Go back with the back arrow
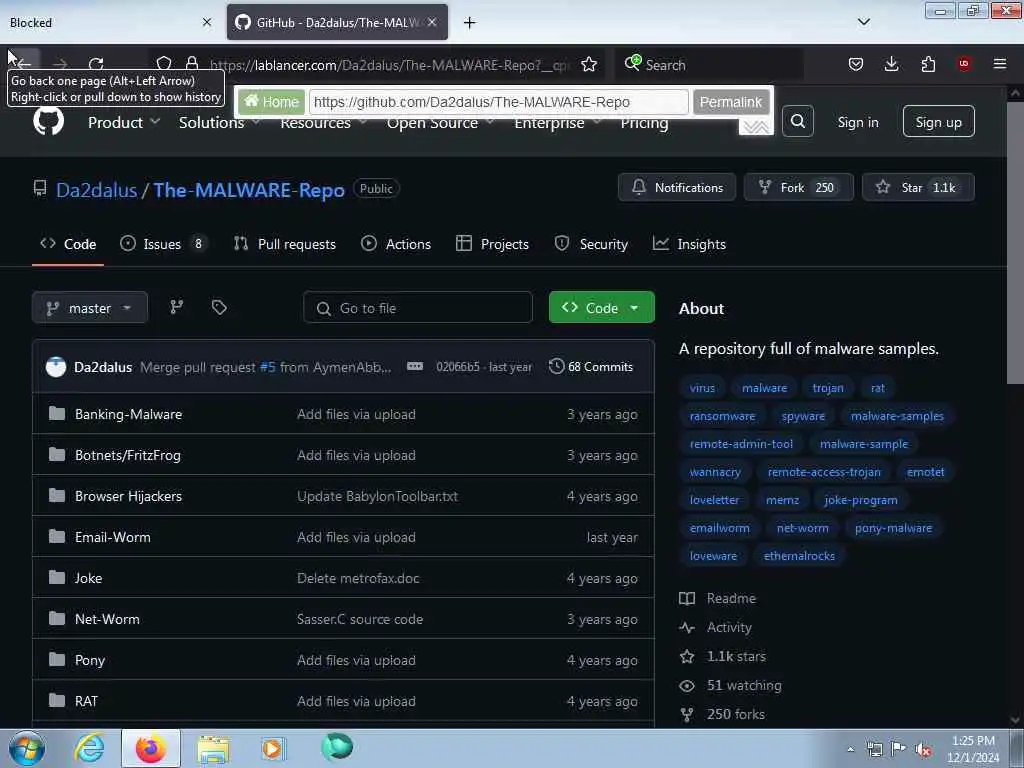The image size is (1024, 768). point(24,63)
